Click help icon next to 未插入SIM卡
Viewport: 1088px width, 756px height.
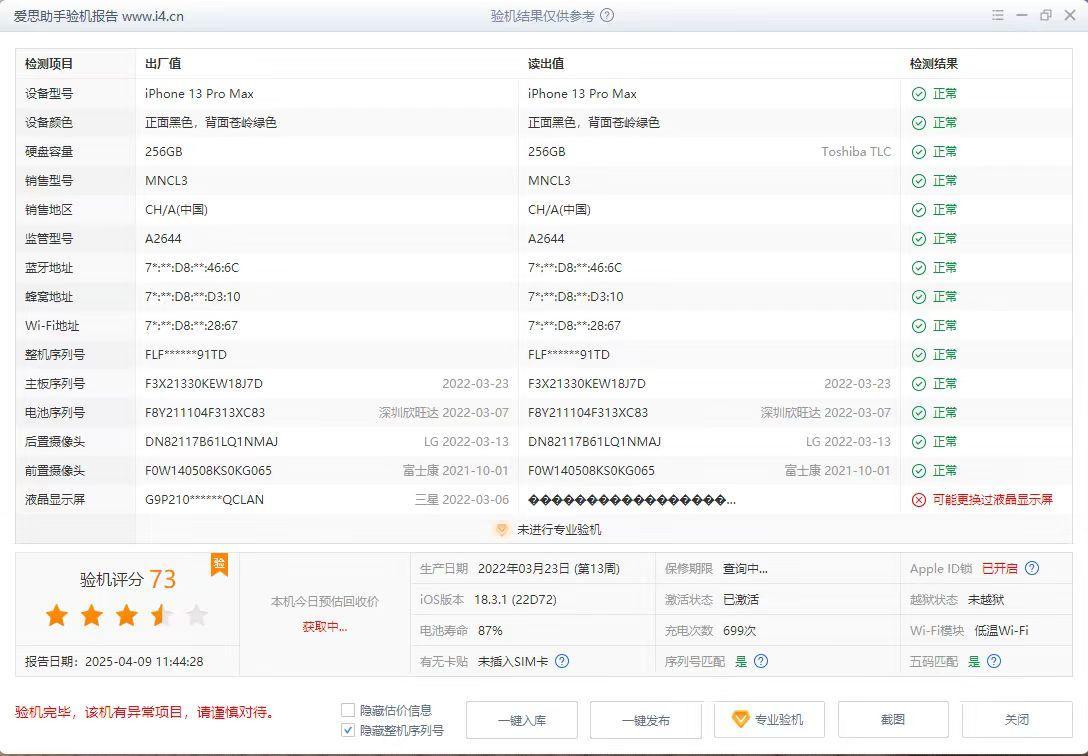(x=562, y=661)
